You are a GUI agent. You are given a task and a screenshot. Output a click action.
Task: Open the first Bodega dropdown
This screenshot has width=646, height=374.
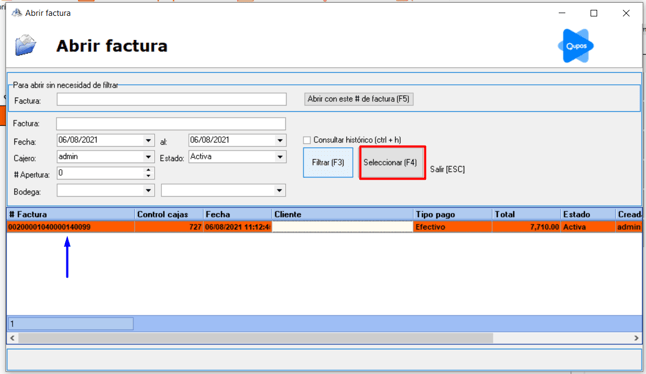pyautogui.click(x=148, y=190)
